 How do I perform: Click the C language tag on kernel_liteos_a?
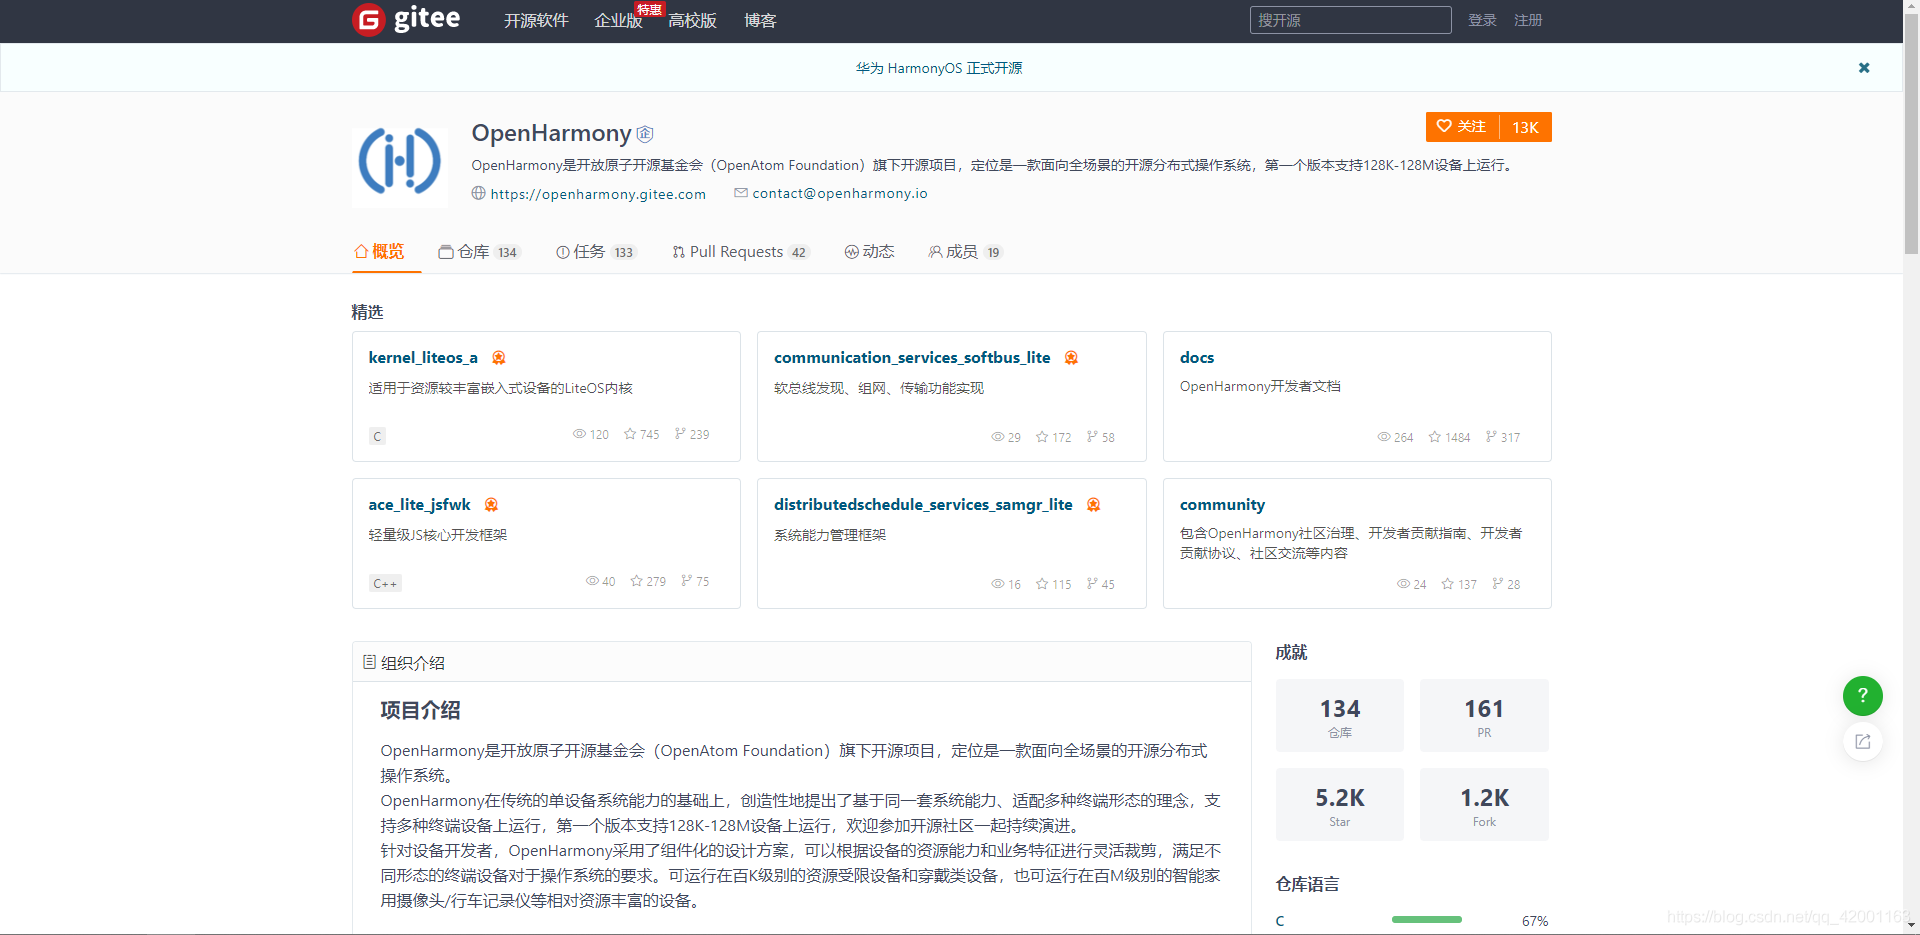coord(377,436)
